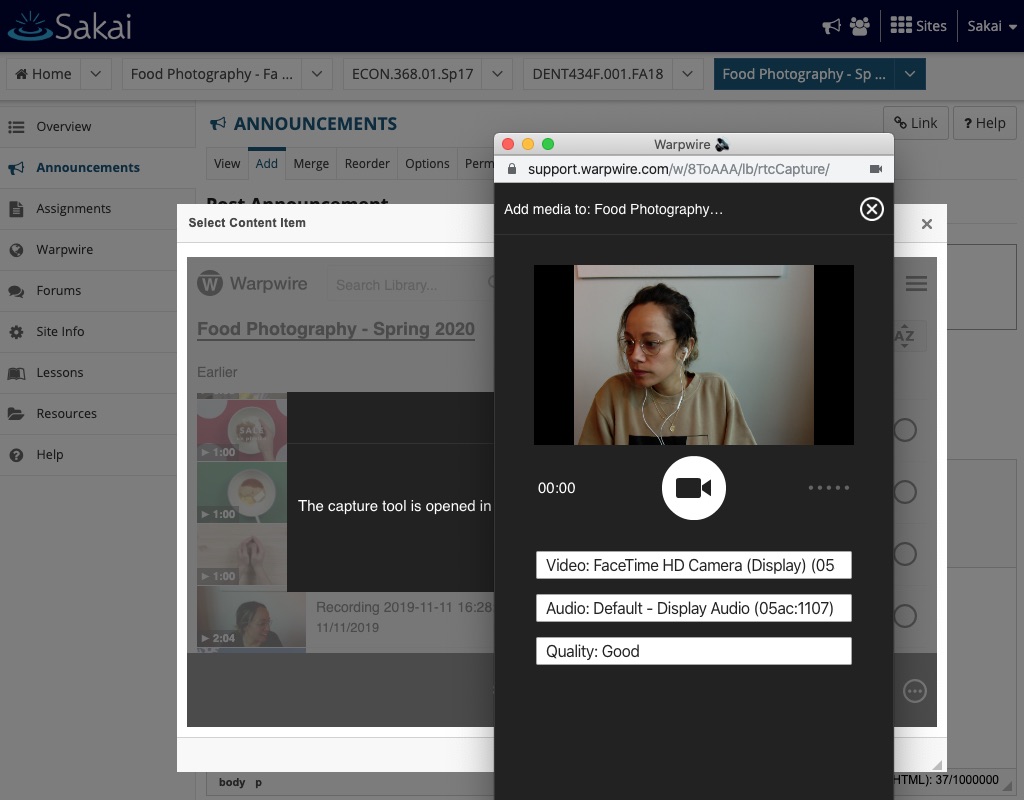Switch to the View announcements tab
Image resolution: width=1024 pixels, height=800 pixels.
[227, 163]
